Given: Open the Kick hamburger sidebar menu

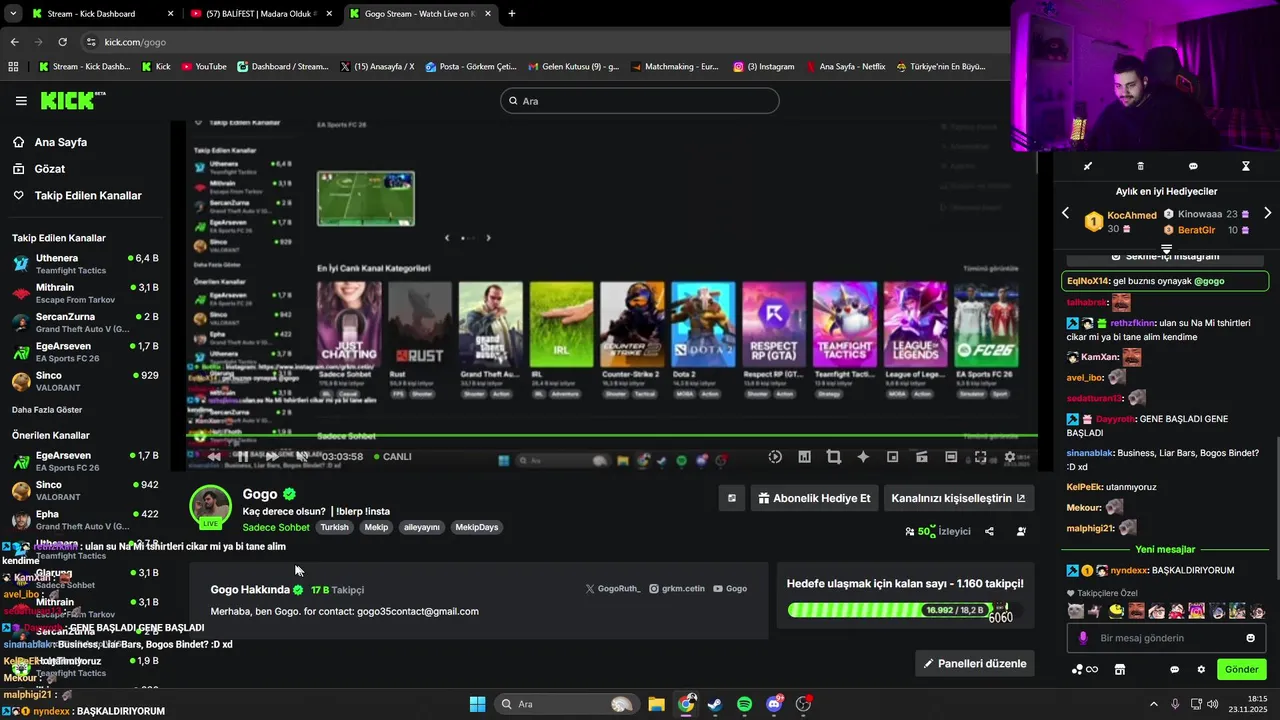Looking at the screenshot, I should click(x=21, y=101).
